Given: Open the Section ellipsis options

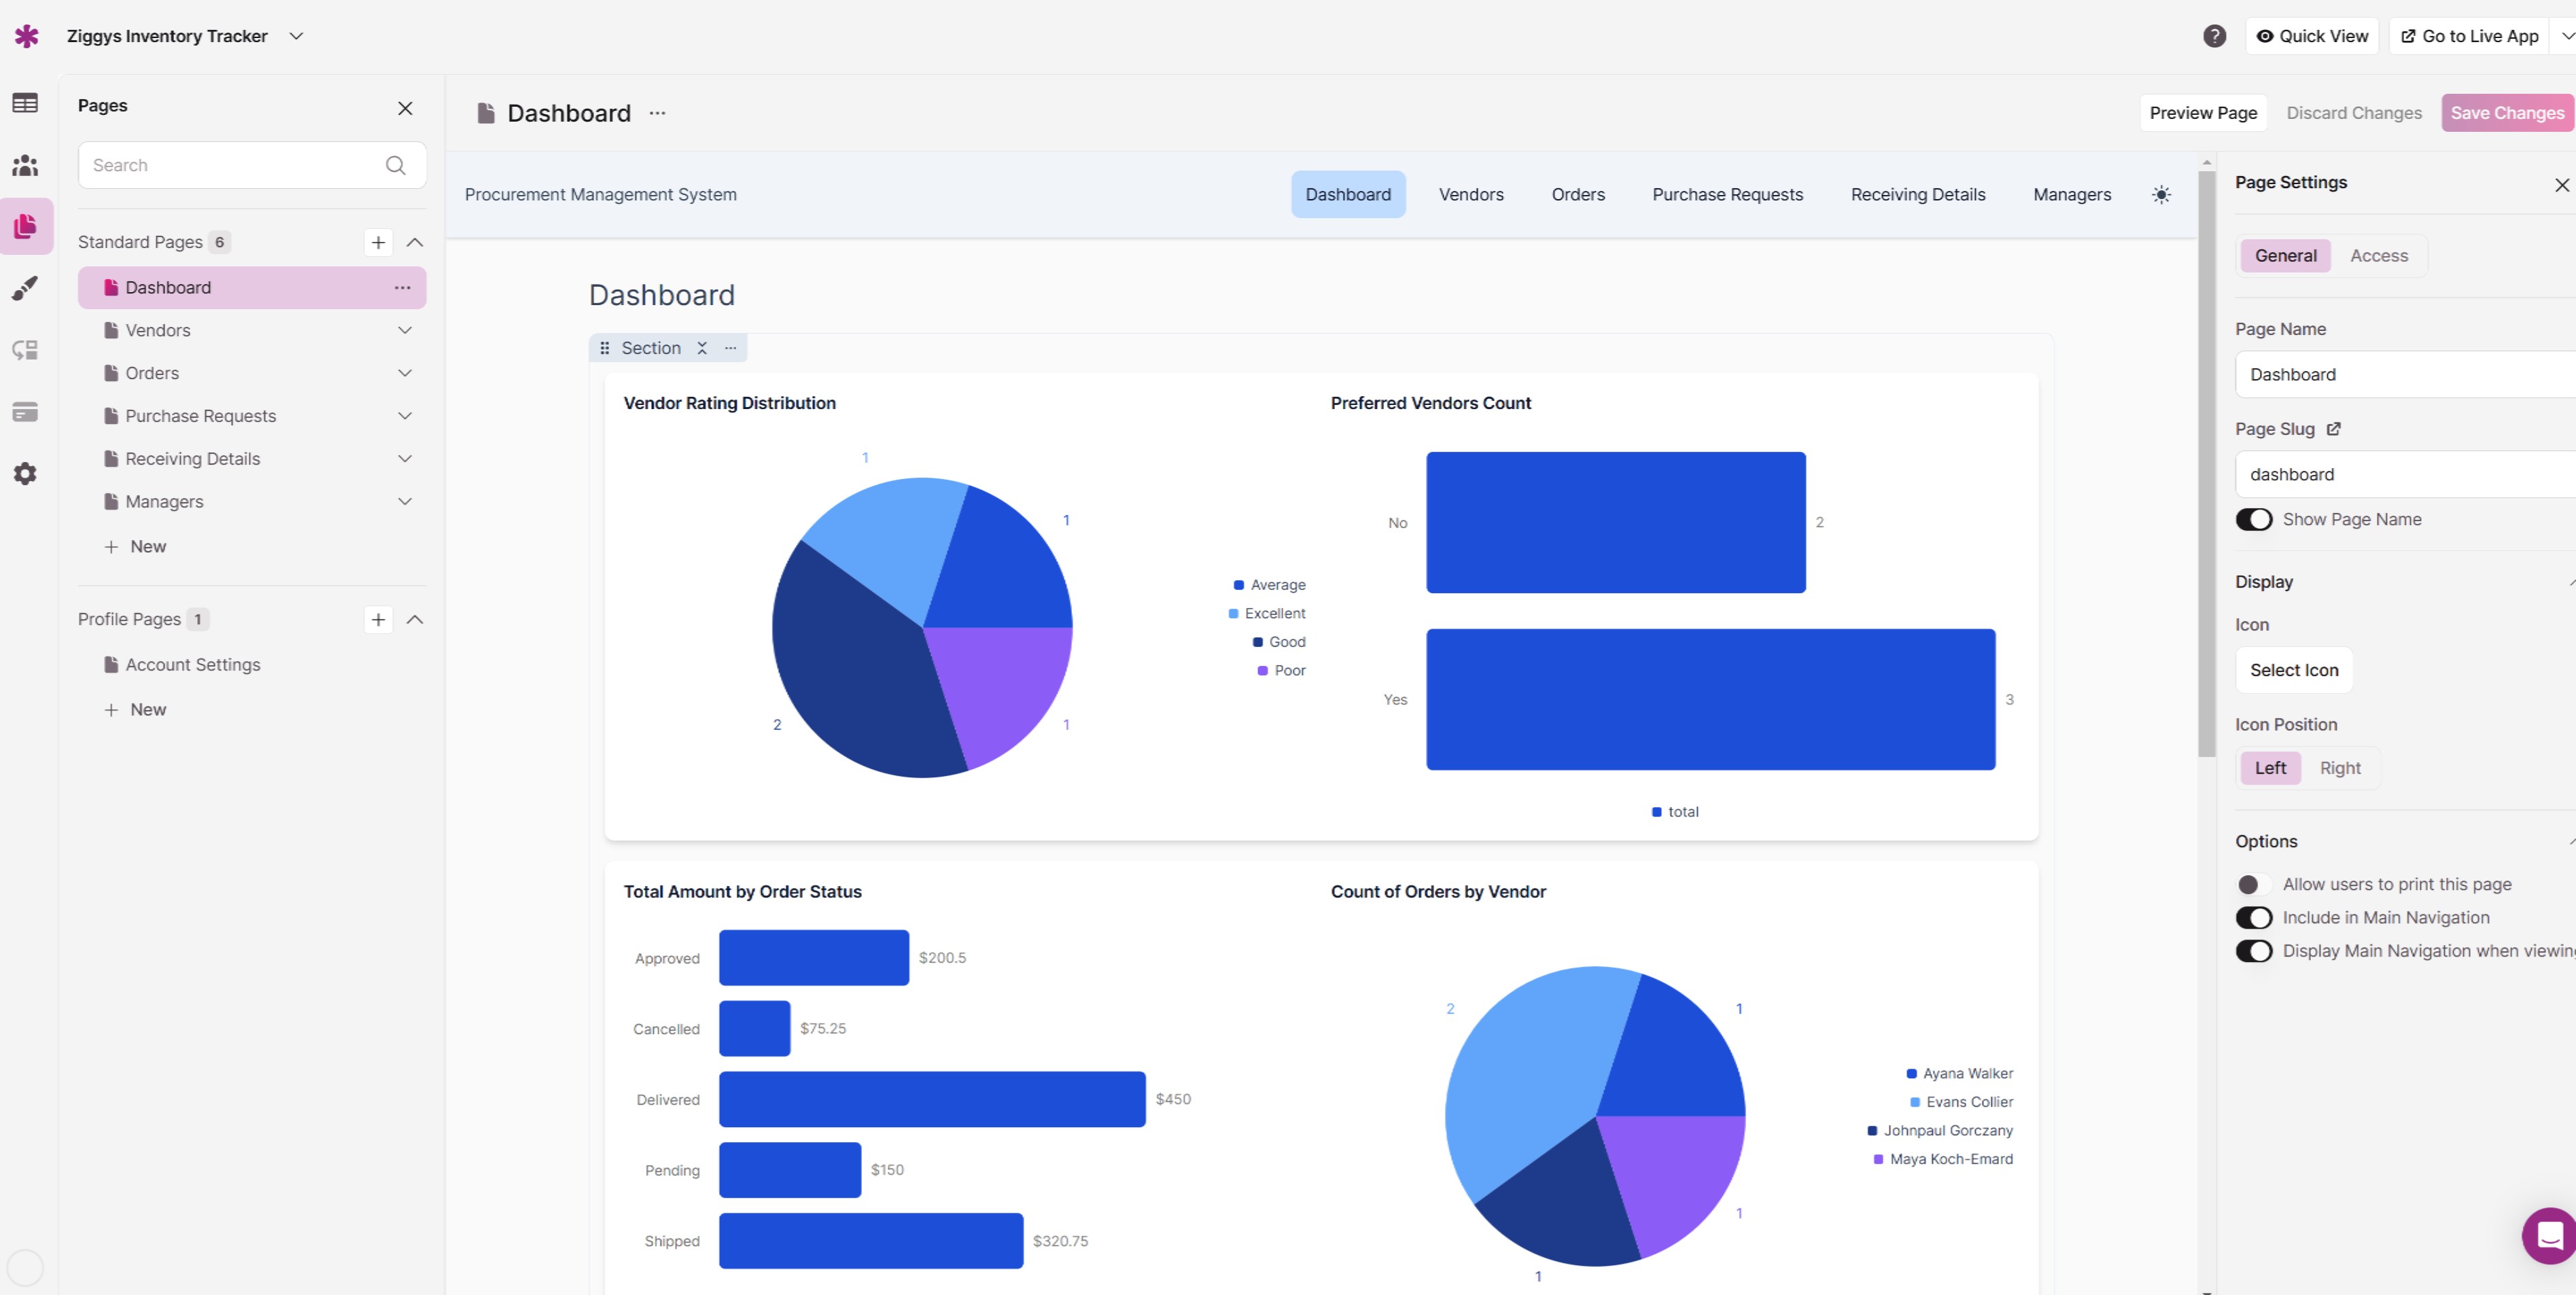Looking at the screenshot, I should click(731, 348).
